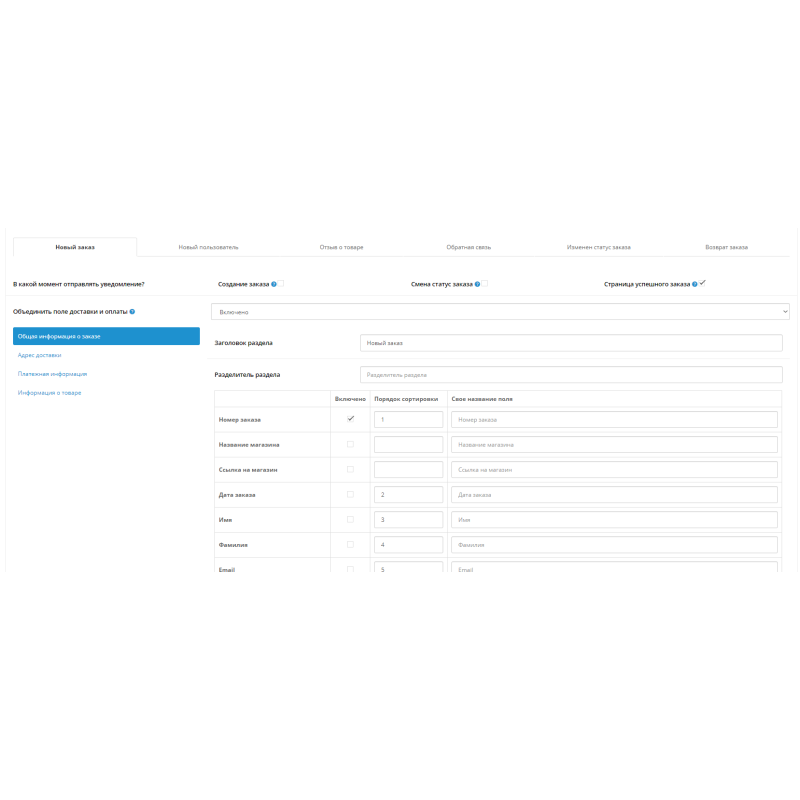Image resolution: width=800 pixels, height=800 pixels.
Task: Open help tooltip next to "Создание заказа"
Action: tap(273, 284)
